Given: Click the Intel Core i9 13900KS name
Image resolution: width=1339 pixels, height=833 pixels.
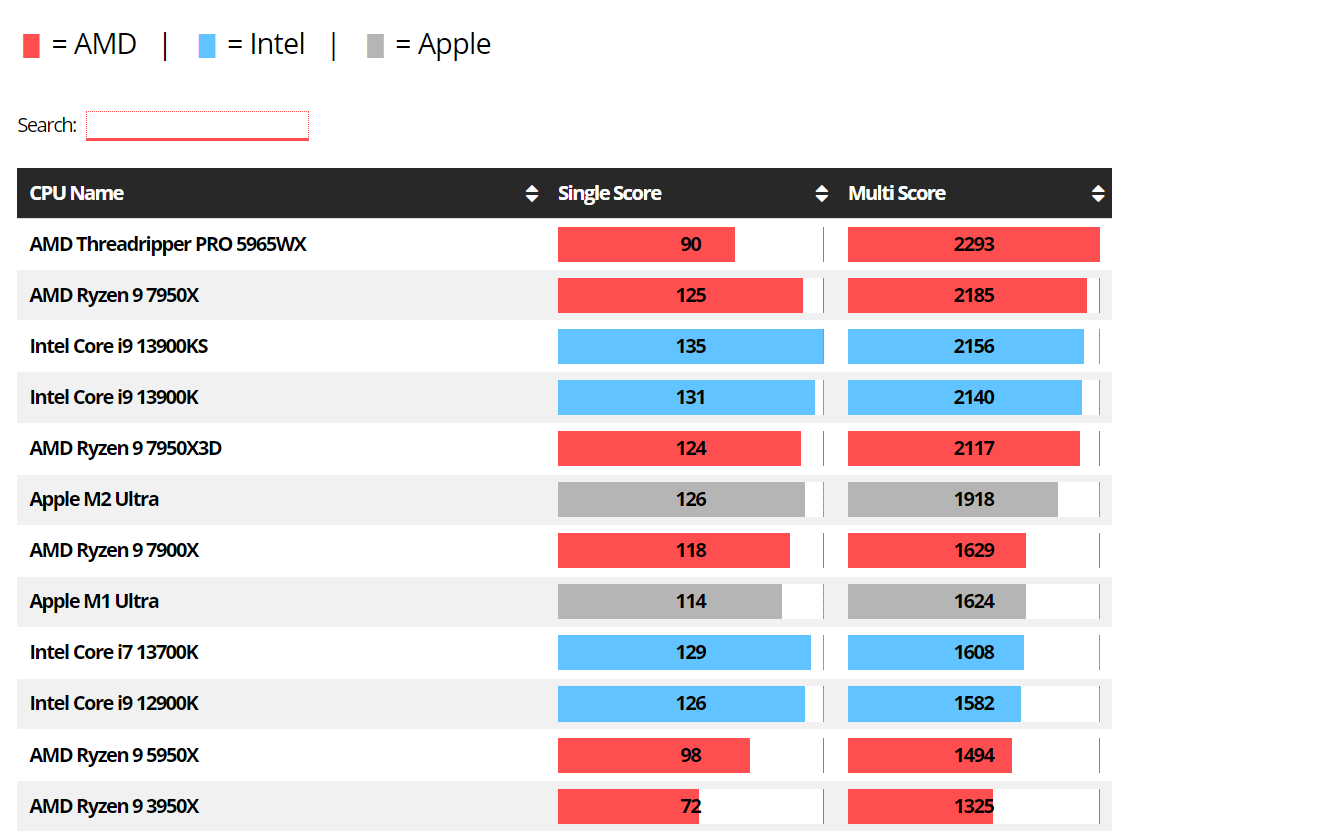Looking at the screenshot, I should 119,347.
